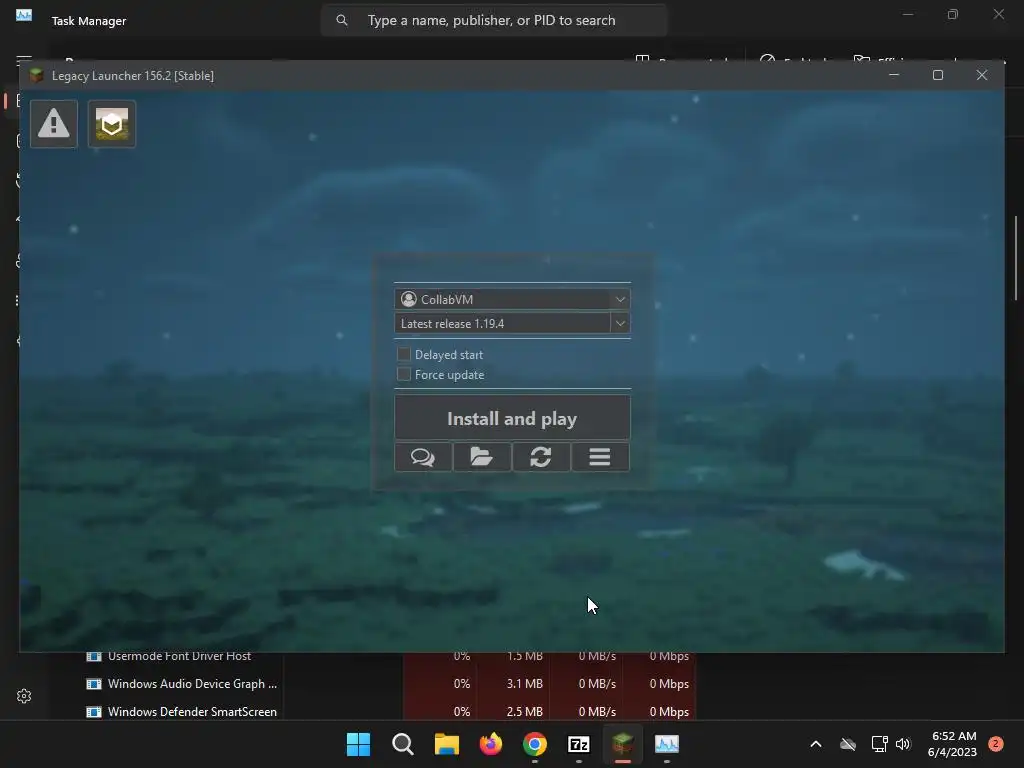Click the CollabVM account avatar icon
This screenshot has height=768, width=1024.
coord(409,299)
